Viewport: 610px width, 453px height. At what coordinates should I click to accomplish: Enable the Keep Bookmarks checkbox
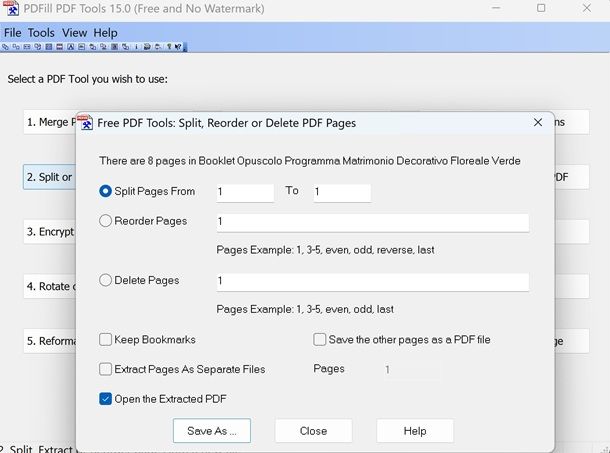click(x=105, y=339)
